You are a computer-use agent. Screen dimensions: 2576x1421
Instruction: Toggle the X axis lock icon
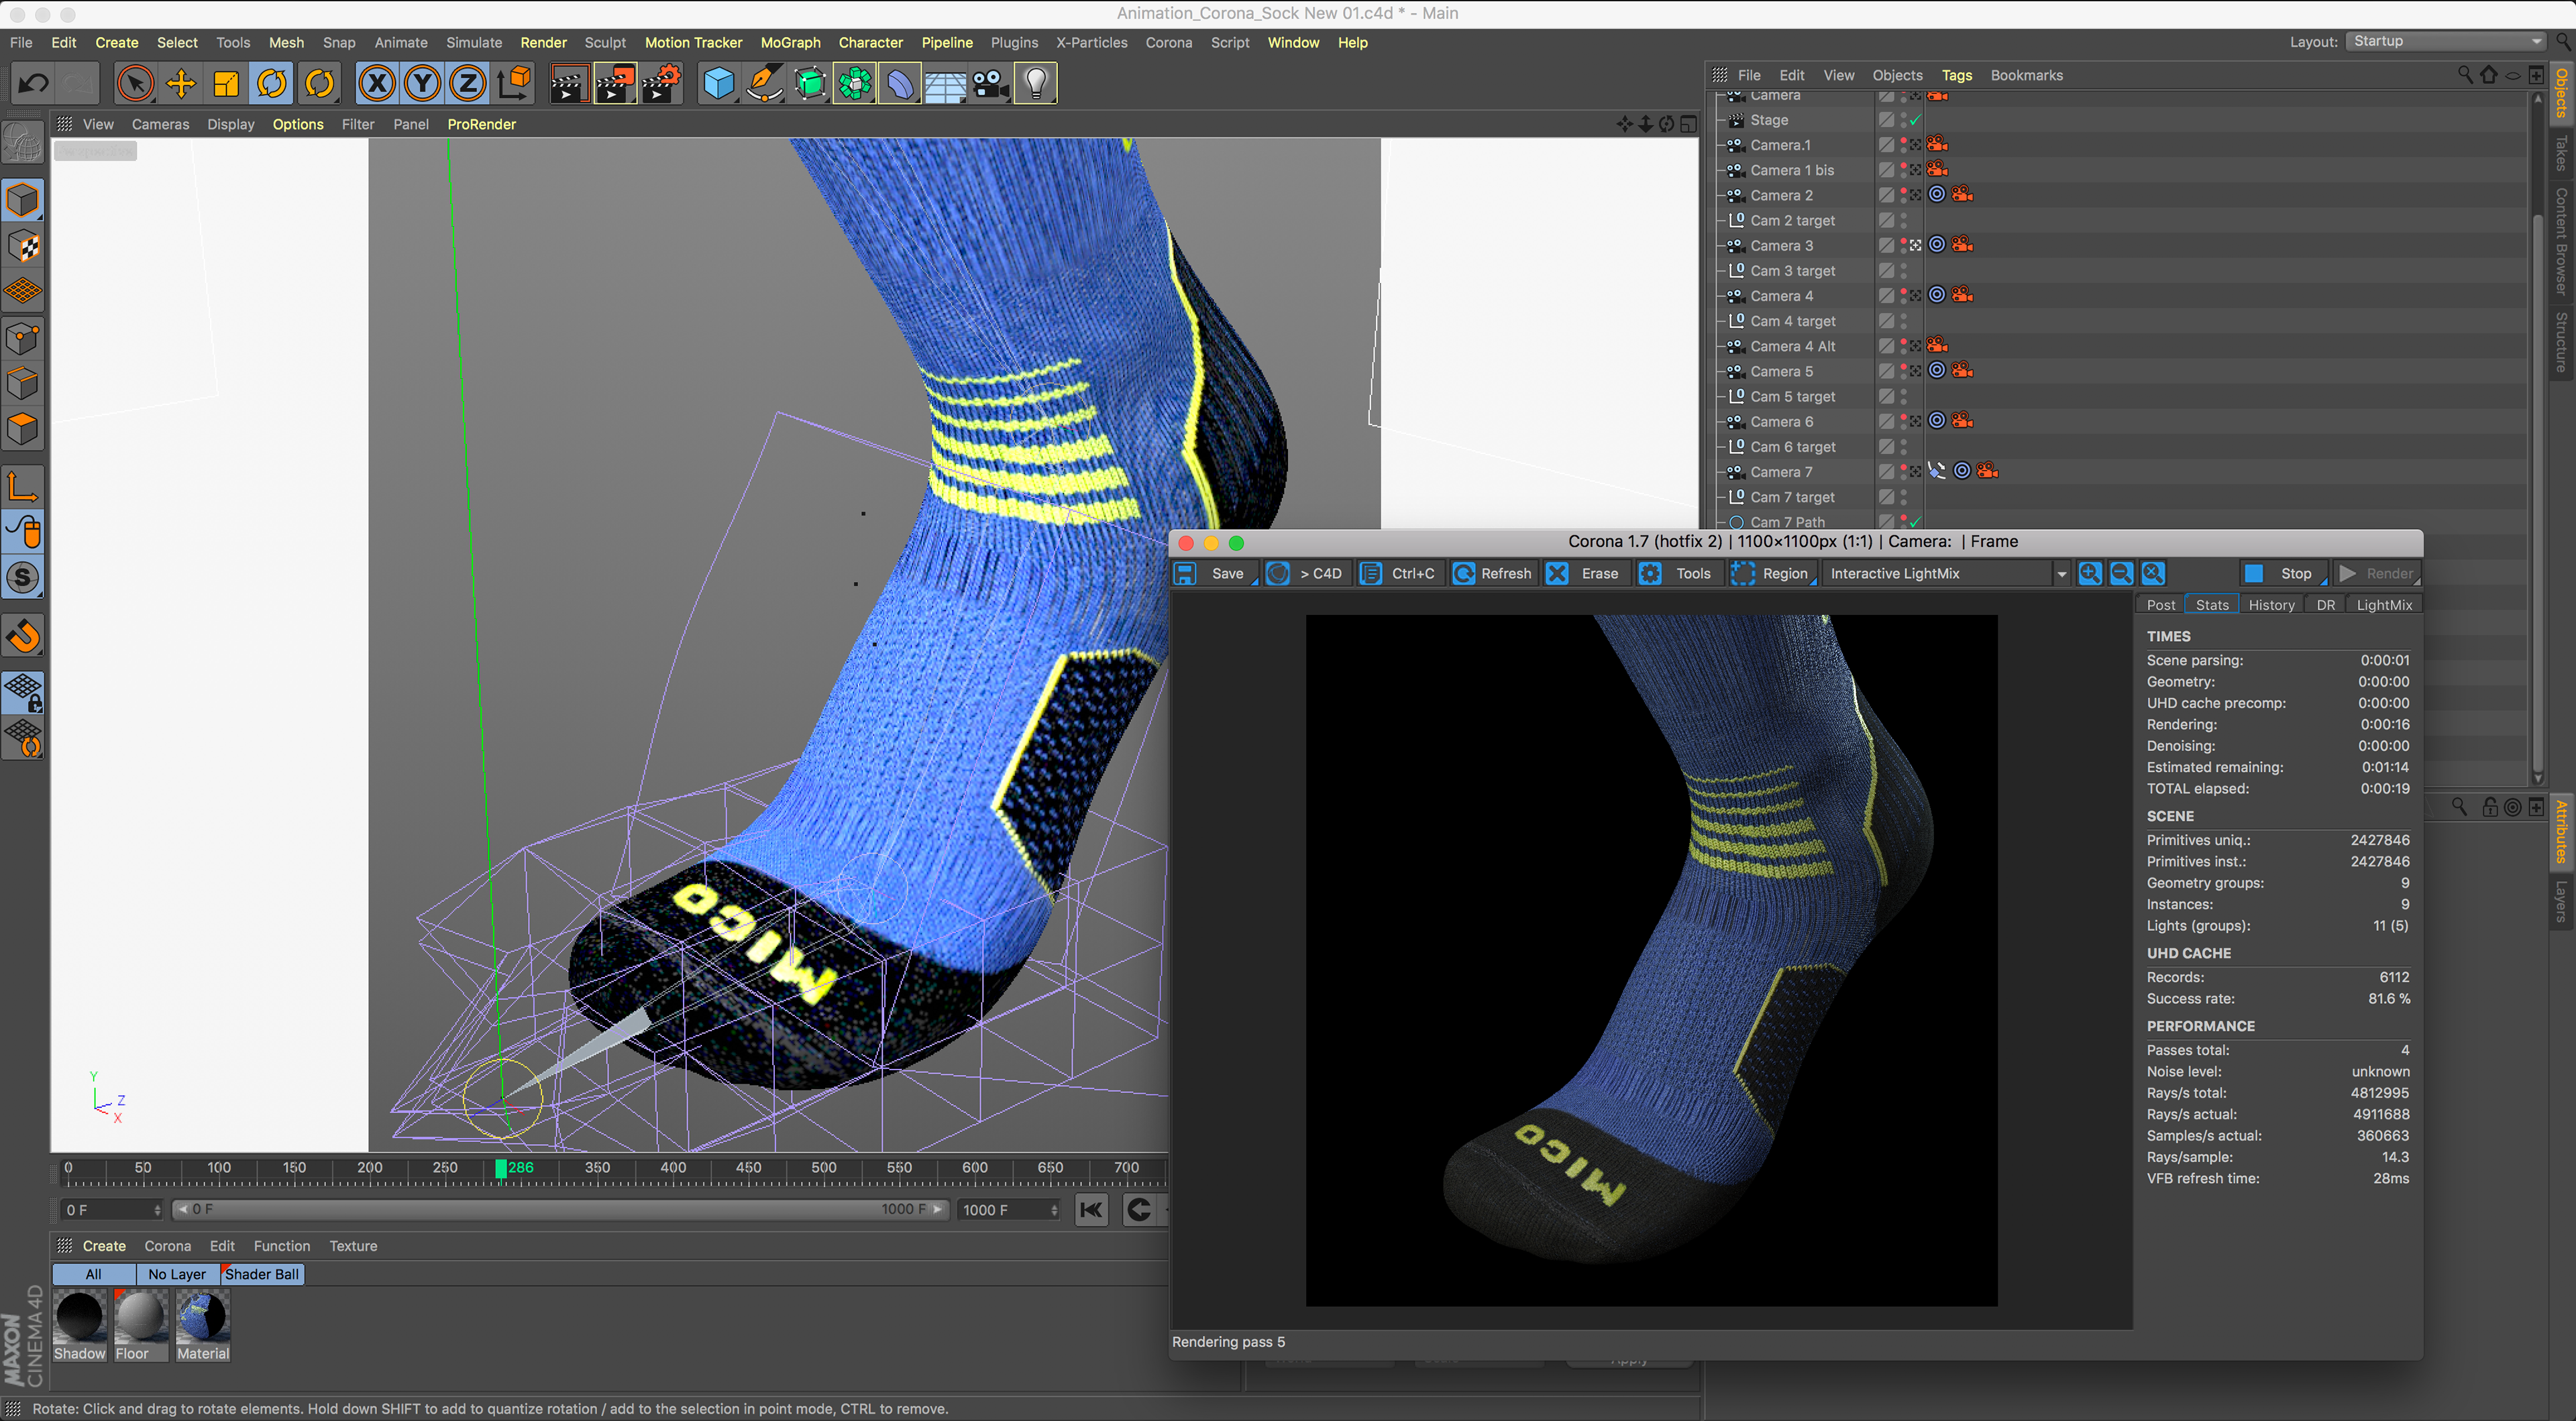[x=377, y=84]
